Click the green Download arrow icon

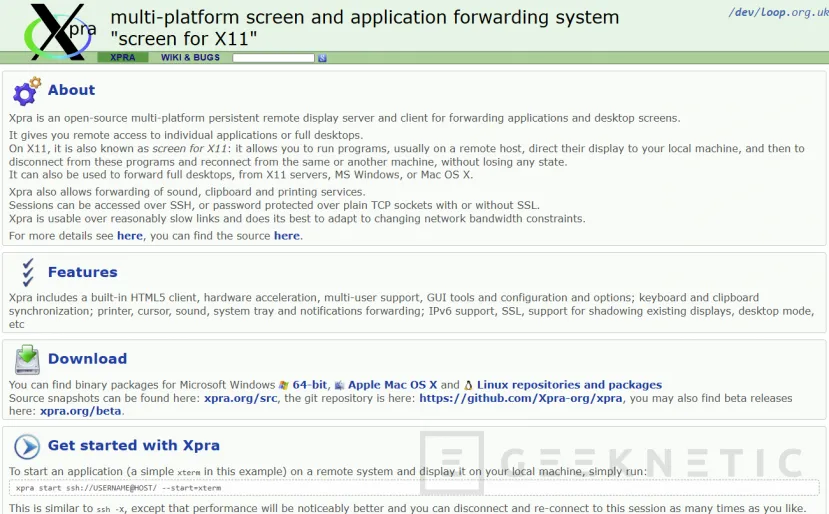[27, 358]
